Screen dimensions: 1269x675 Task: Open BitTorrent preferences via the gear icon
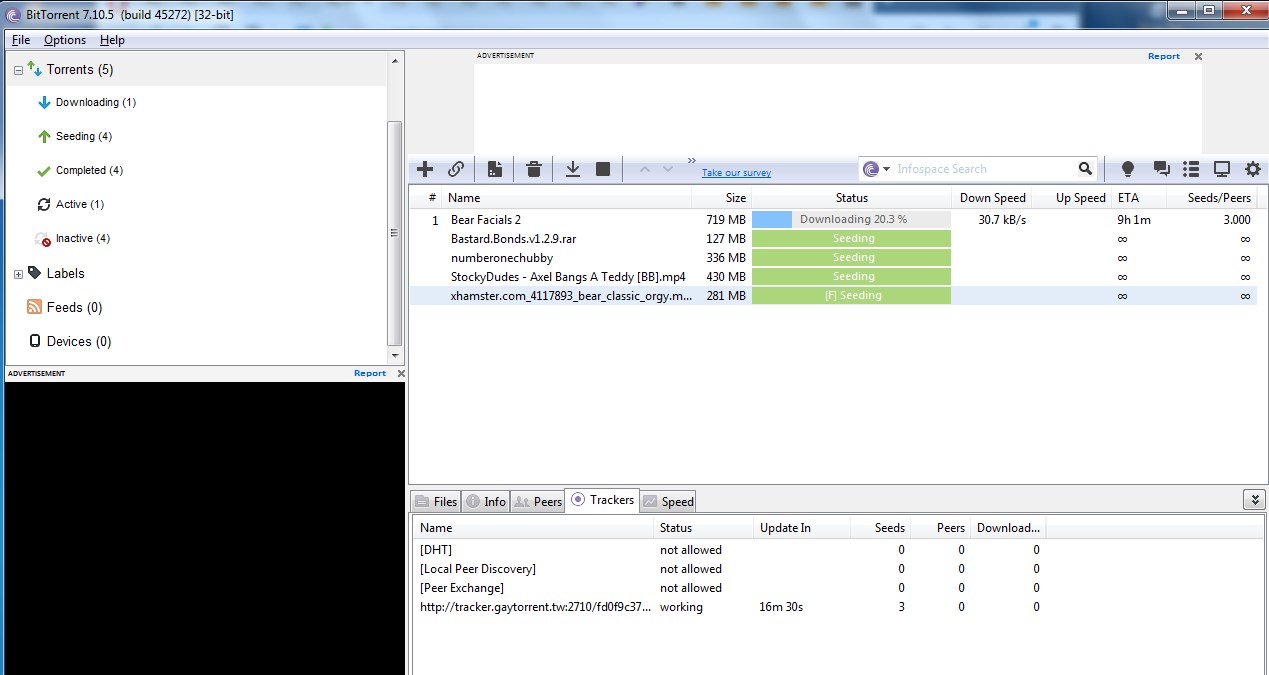[x=1252, y=169]
